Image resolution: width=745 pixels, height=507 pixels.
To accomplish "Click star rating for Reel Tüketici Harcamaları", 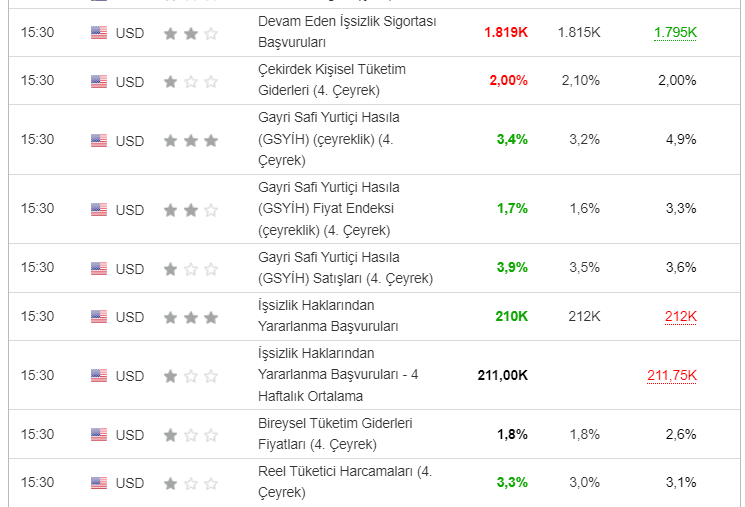I will click(x=190, y=483).
